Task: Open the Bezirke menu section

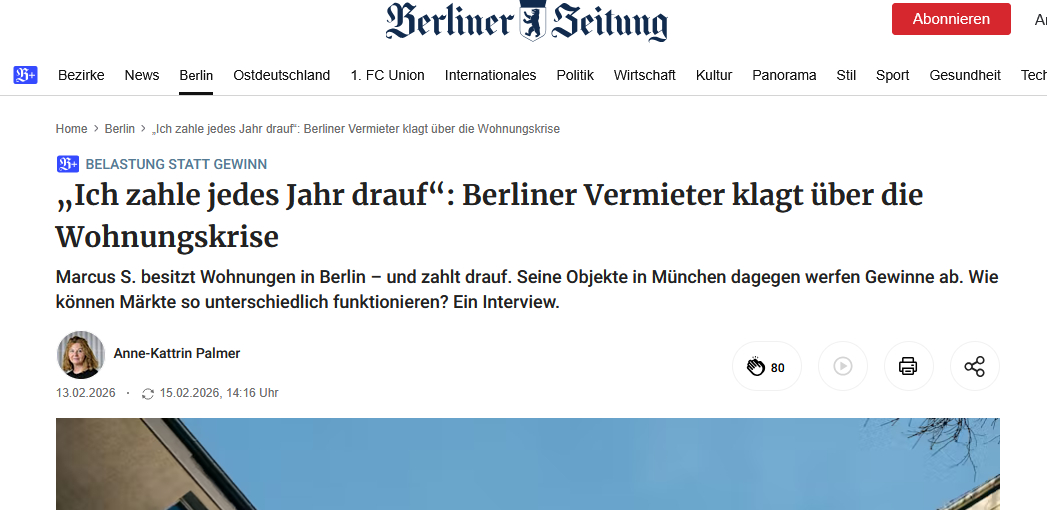Action: [x=81, y=75]
